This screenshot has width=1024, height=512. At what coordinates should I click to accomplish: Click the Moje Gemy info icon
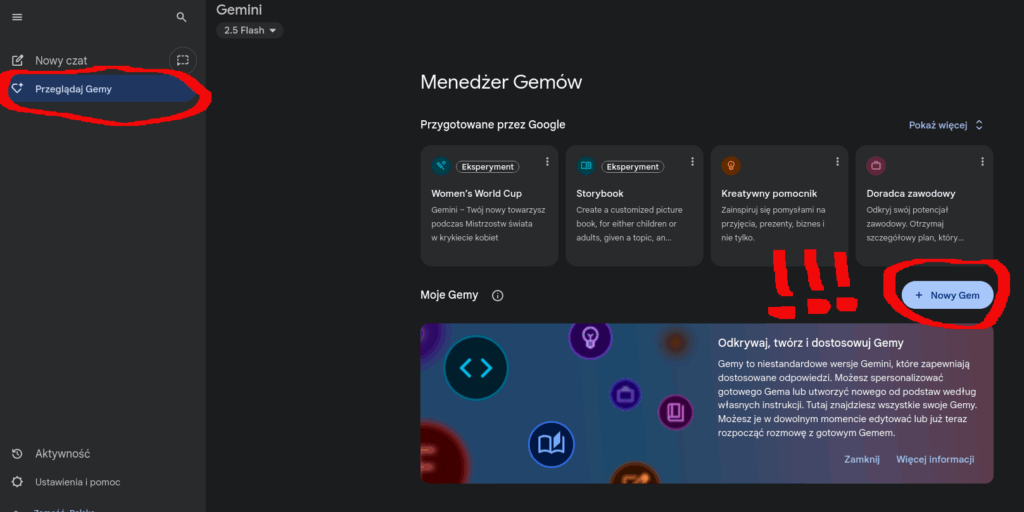(498, 296)
